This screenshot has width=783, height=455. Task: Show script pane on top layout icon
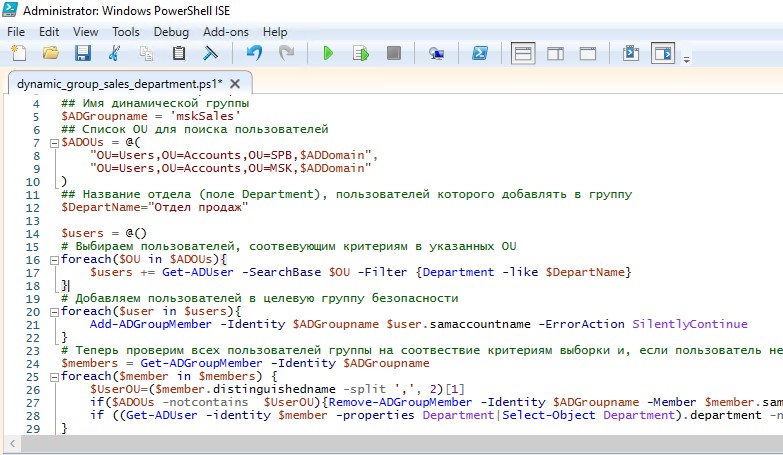coord(523,53)
